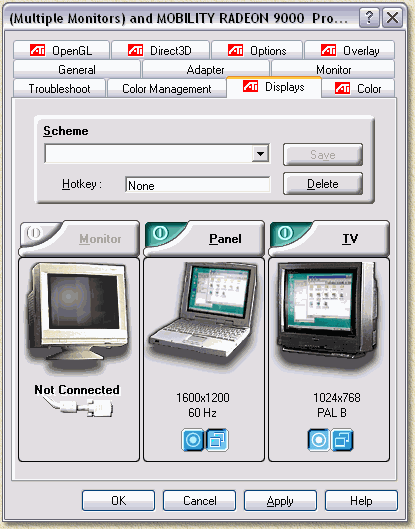Click the context help question mark

coord(369,17)
